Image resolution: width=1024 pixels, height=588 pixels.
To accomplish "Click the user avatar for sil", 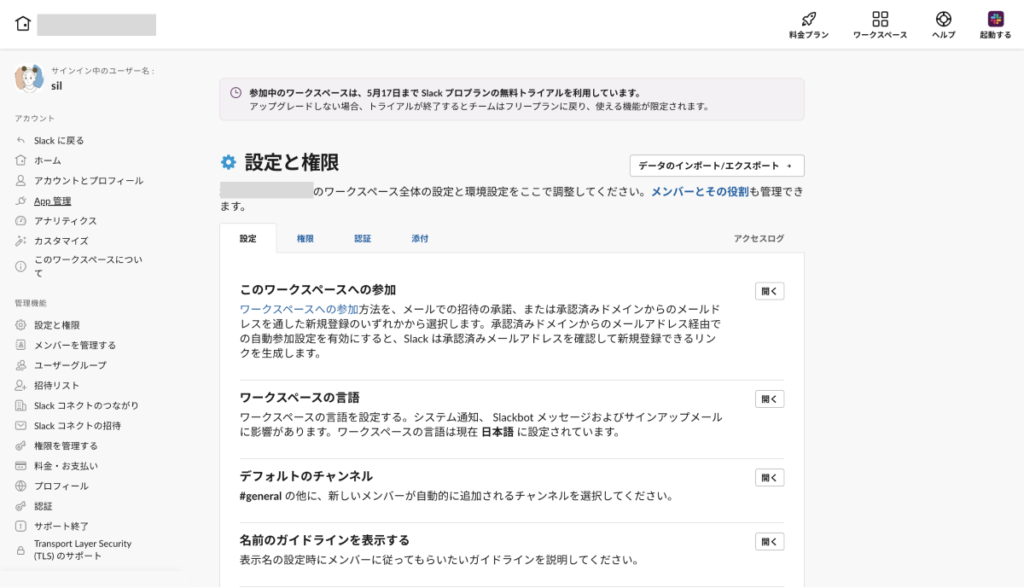I will click(28, 78).
